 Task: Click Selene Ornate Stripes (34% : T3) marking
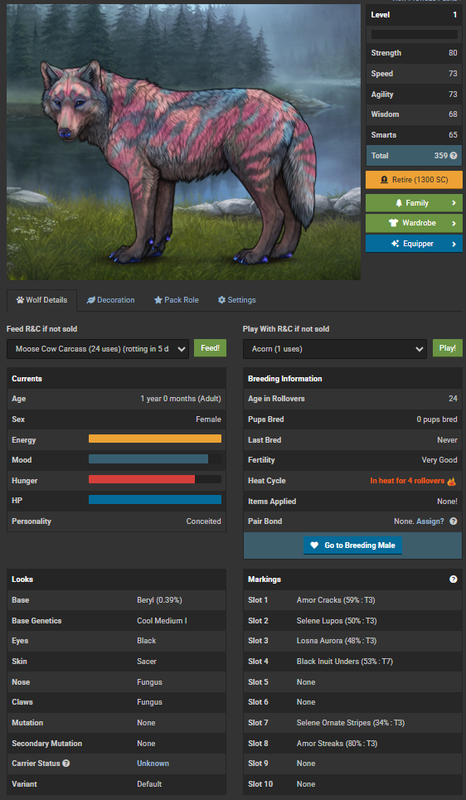351,723
